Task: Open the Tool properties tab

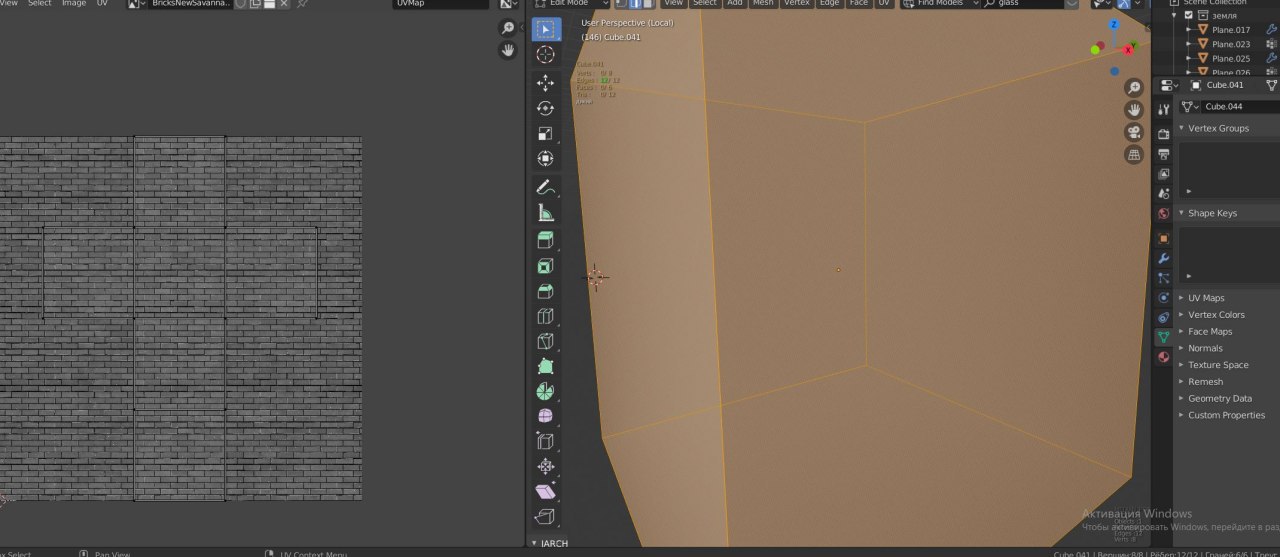Action: [1164, 109]
